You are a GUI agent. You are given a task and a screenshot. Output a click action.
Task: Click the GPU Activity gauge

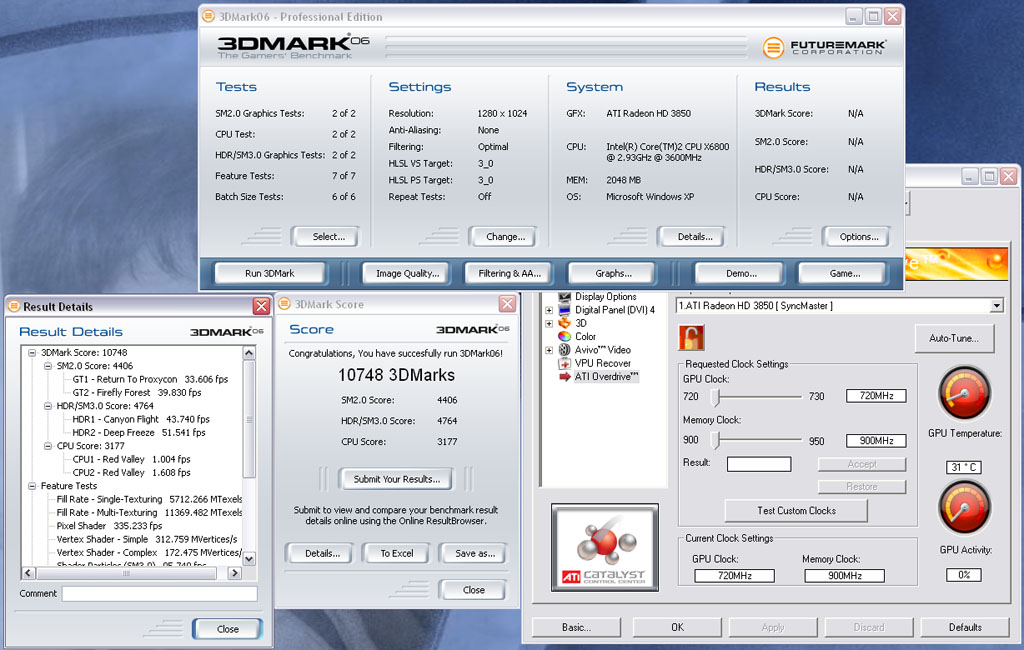coord(965,508)
